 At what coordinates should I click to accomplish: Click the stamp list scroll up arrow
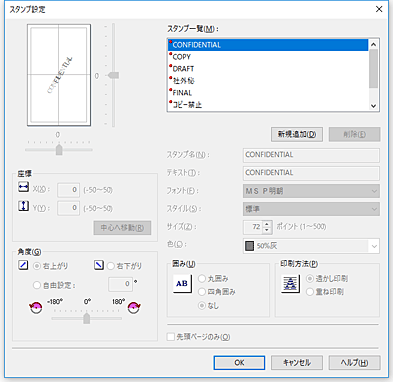(373, 44)
